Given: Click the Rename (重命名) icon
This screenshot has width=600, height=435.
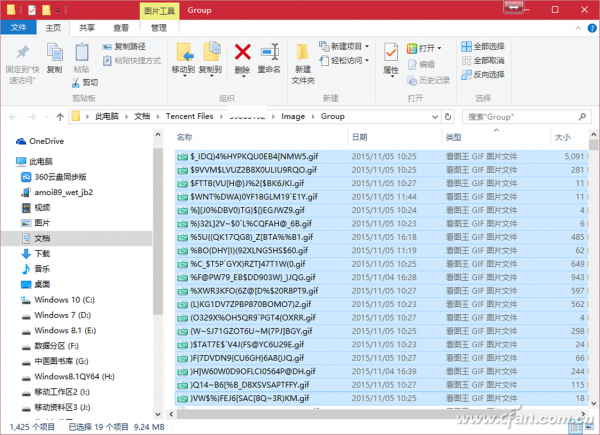Looking at the screenshot, I should (269, 52).
